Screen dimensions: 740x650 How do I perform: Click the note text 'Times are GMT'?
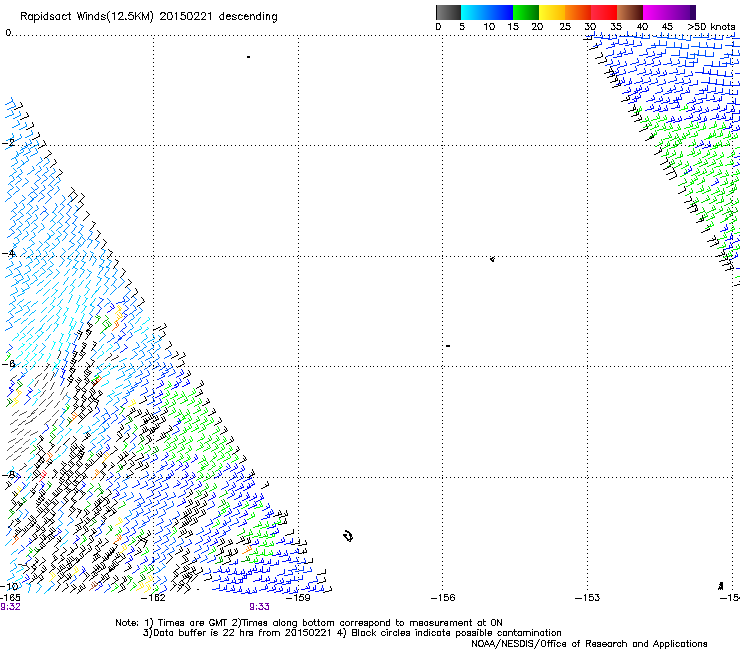[x=192, y=623]
